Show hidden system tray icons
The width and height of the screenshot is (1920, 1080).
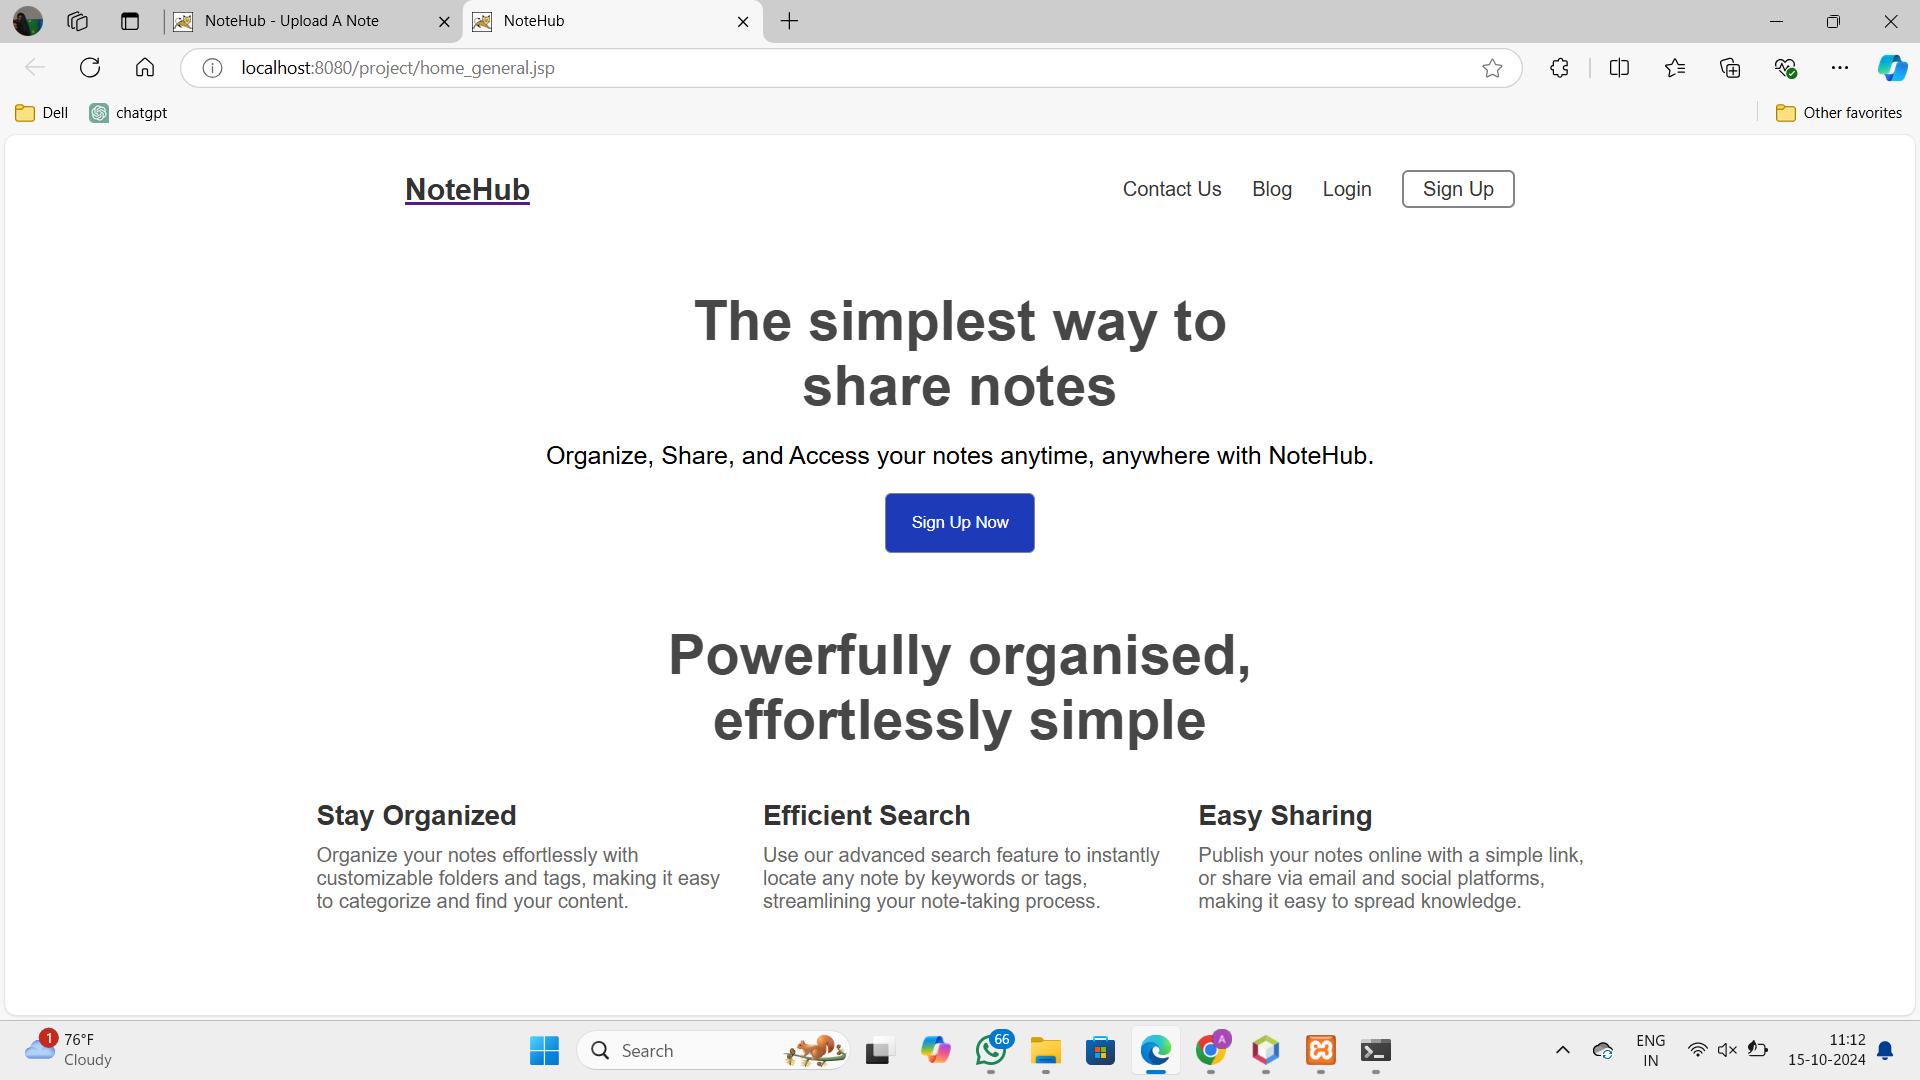tap(1563, 1051)
